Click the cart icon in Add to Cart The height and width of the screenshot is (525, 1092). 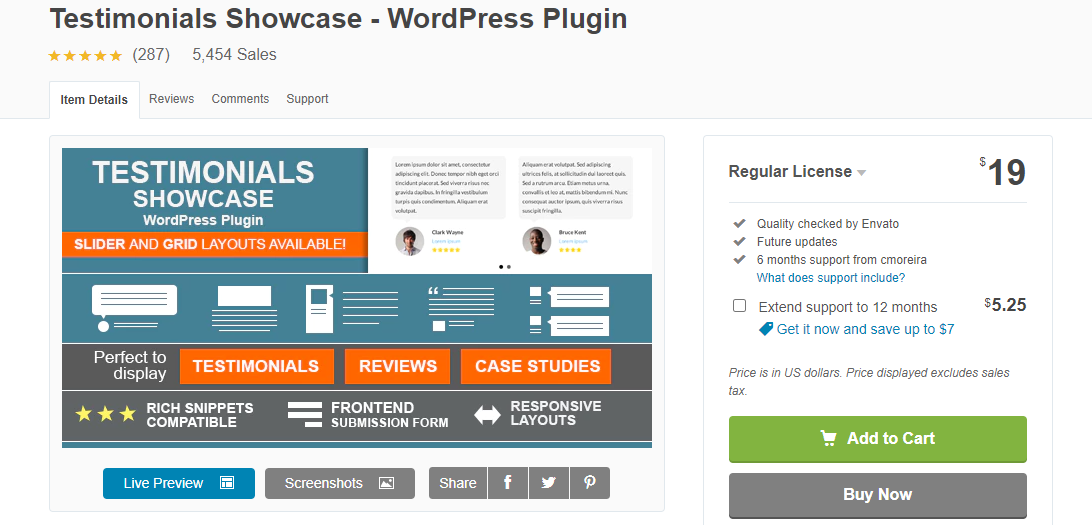point(828,439)
